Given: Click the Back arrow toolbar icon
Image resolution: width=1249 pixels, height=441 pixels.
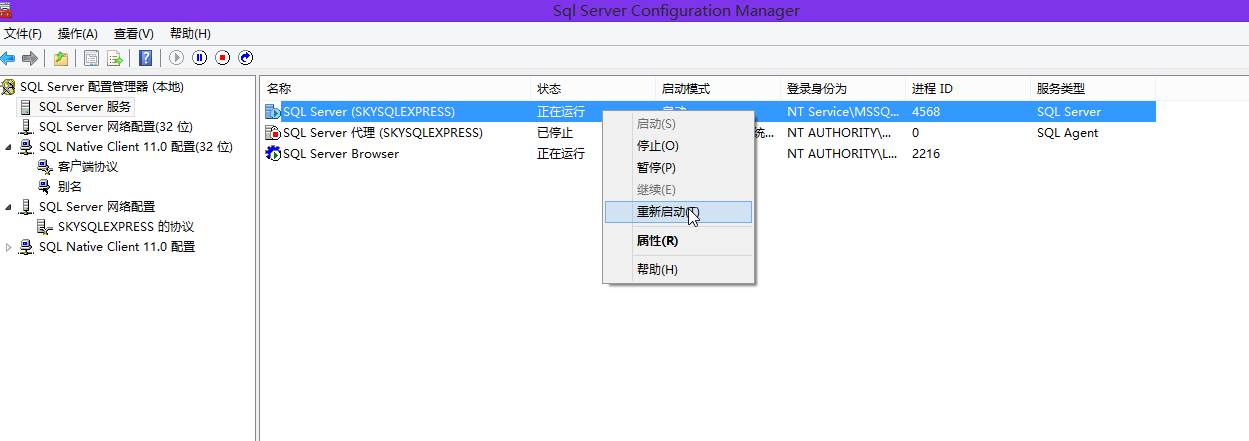Looking at the screenshot, I should (x=8, y=58).
